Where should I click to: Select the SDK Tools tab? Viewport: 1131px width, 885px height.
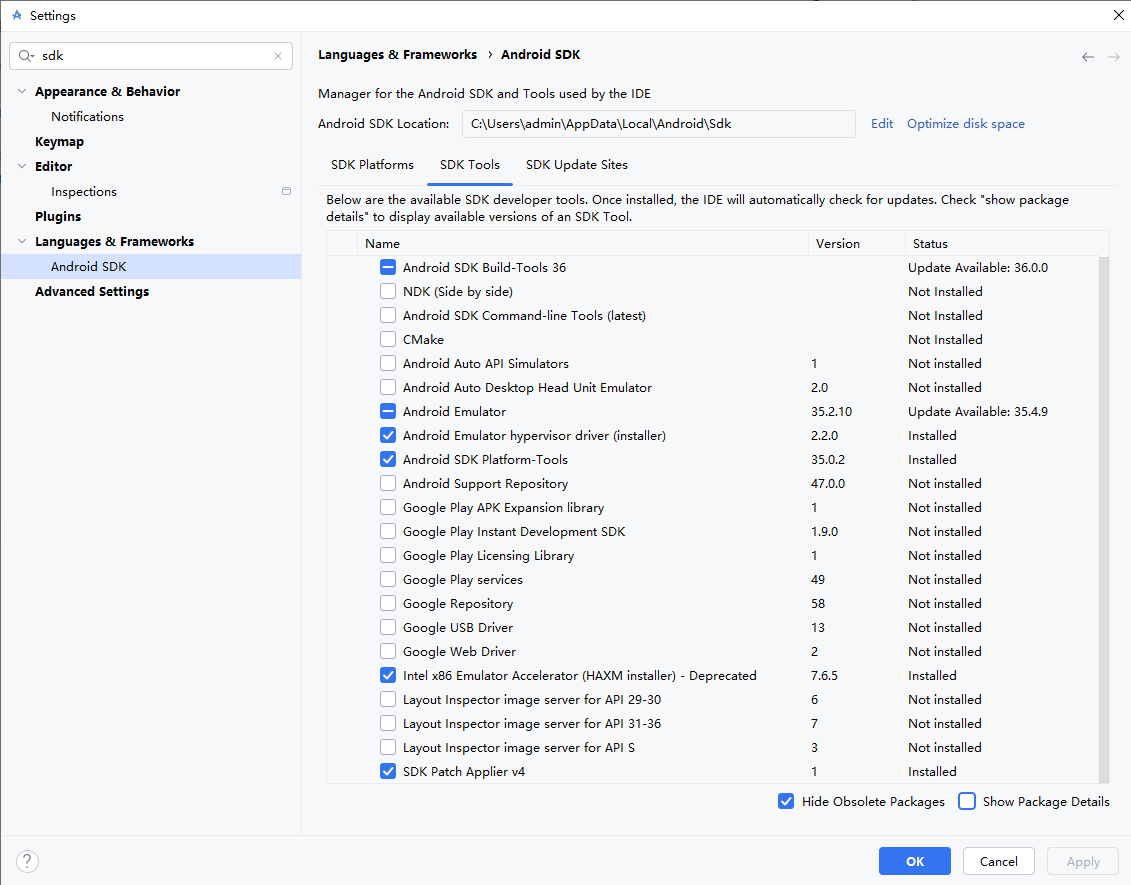click(x=470, y=164)
